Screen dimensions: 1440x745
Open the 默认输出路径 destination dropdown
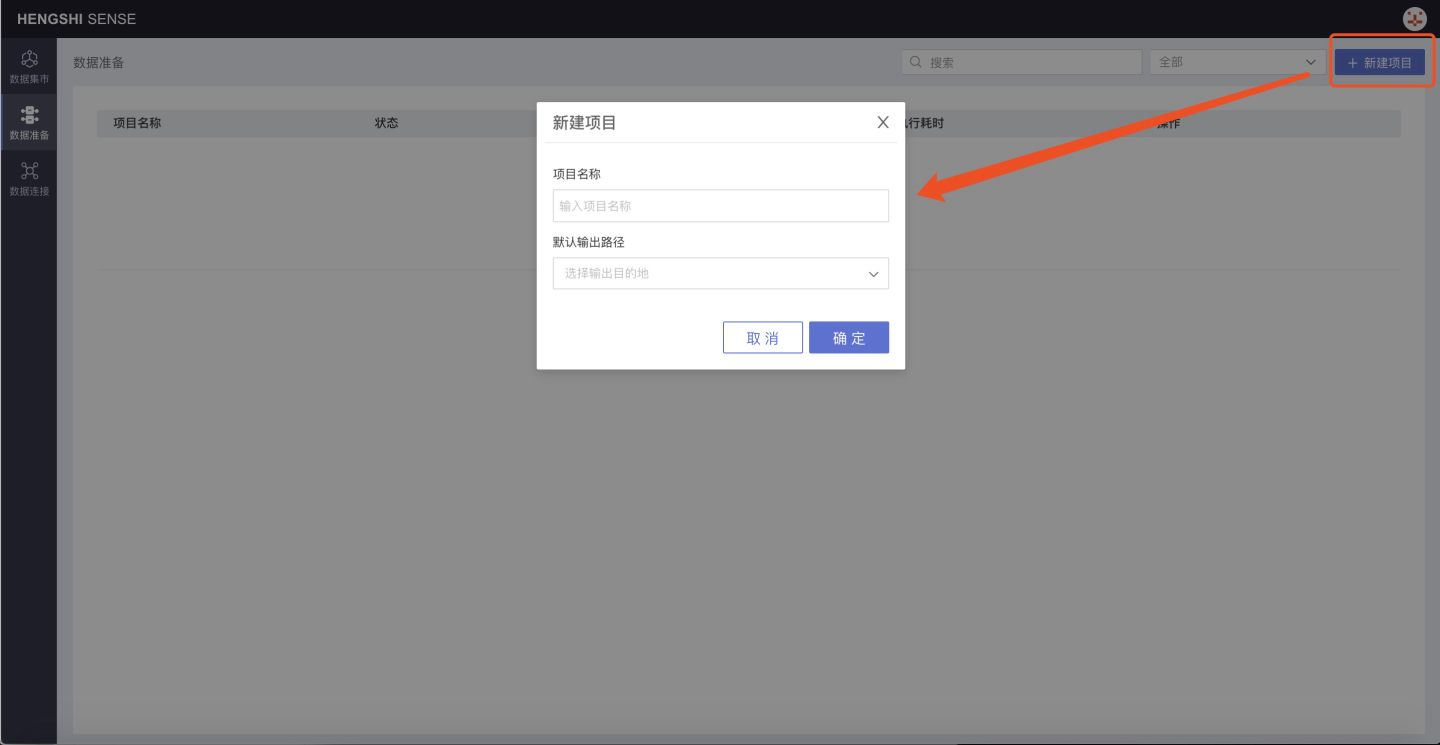[x=720, y=273]
